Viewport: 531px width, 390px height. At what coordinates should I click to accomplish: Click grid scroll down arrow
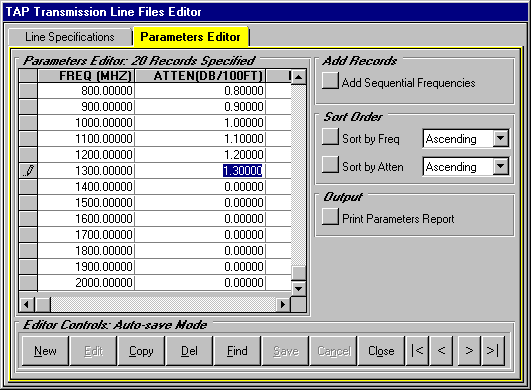[x=298, y=289]
